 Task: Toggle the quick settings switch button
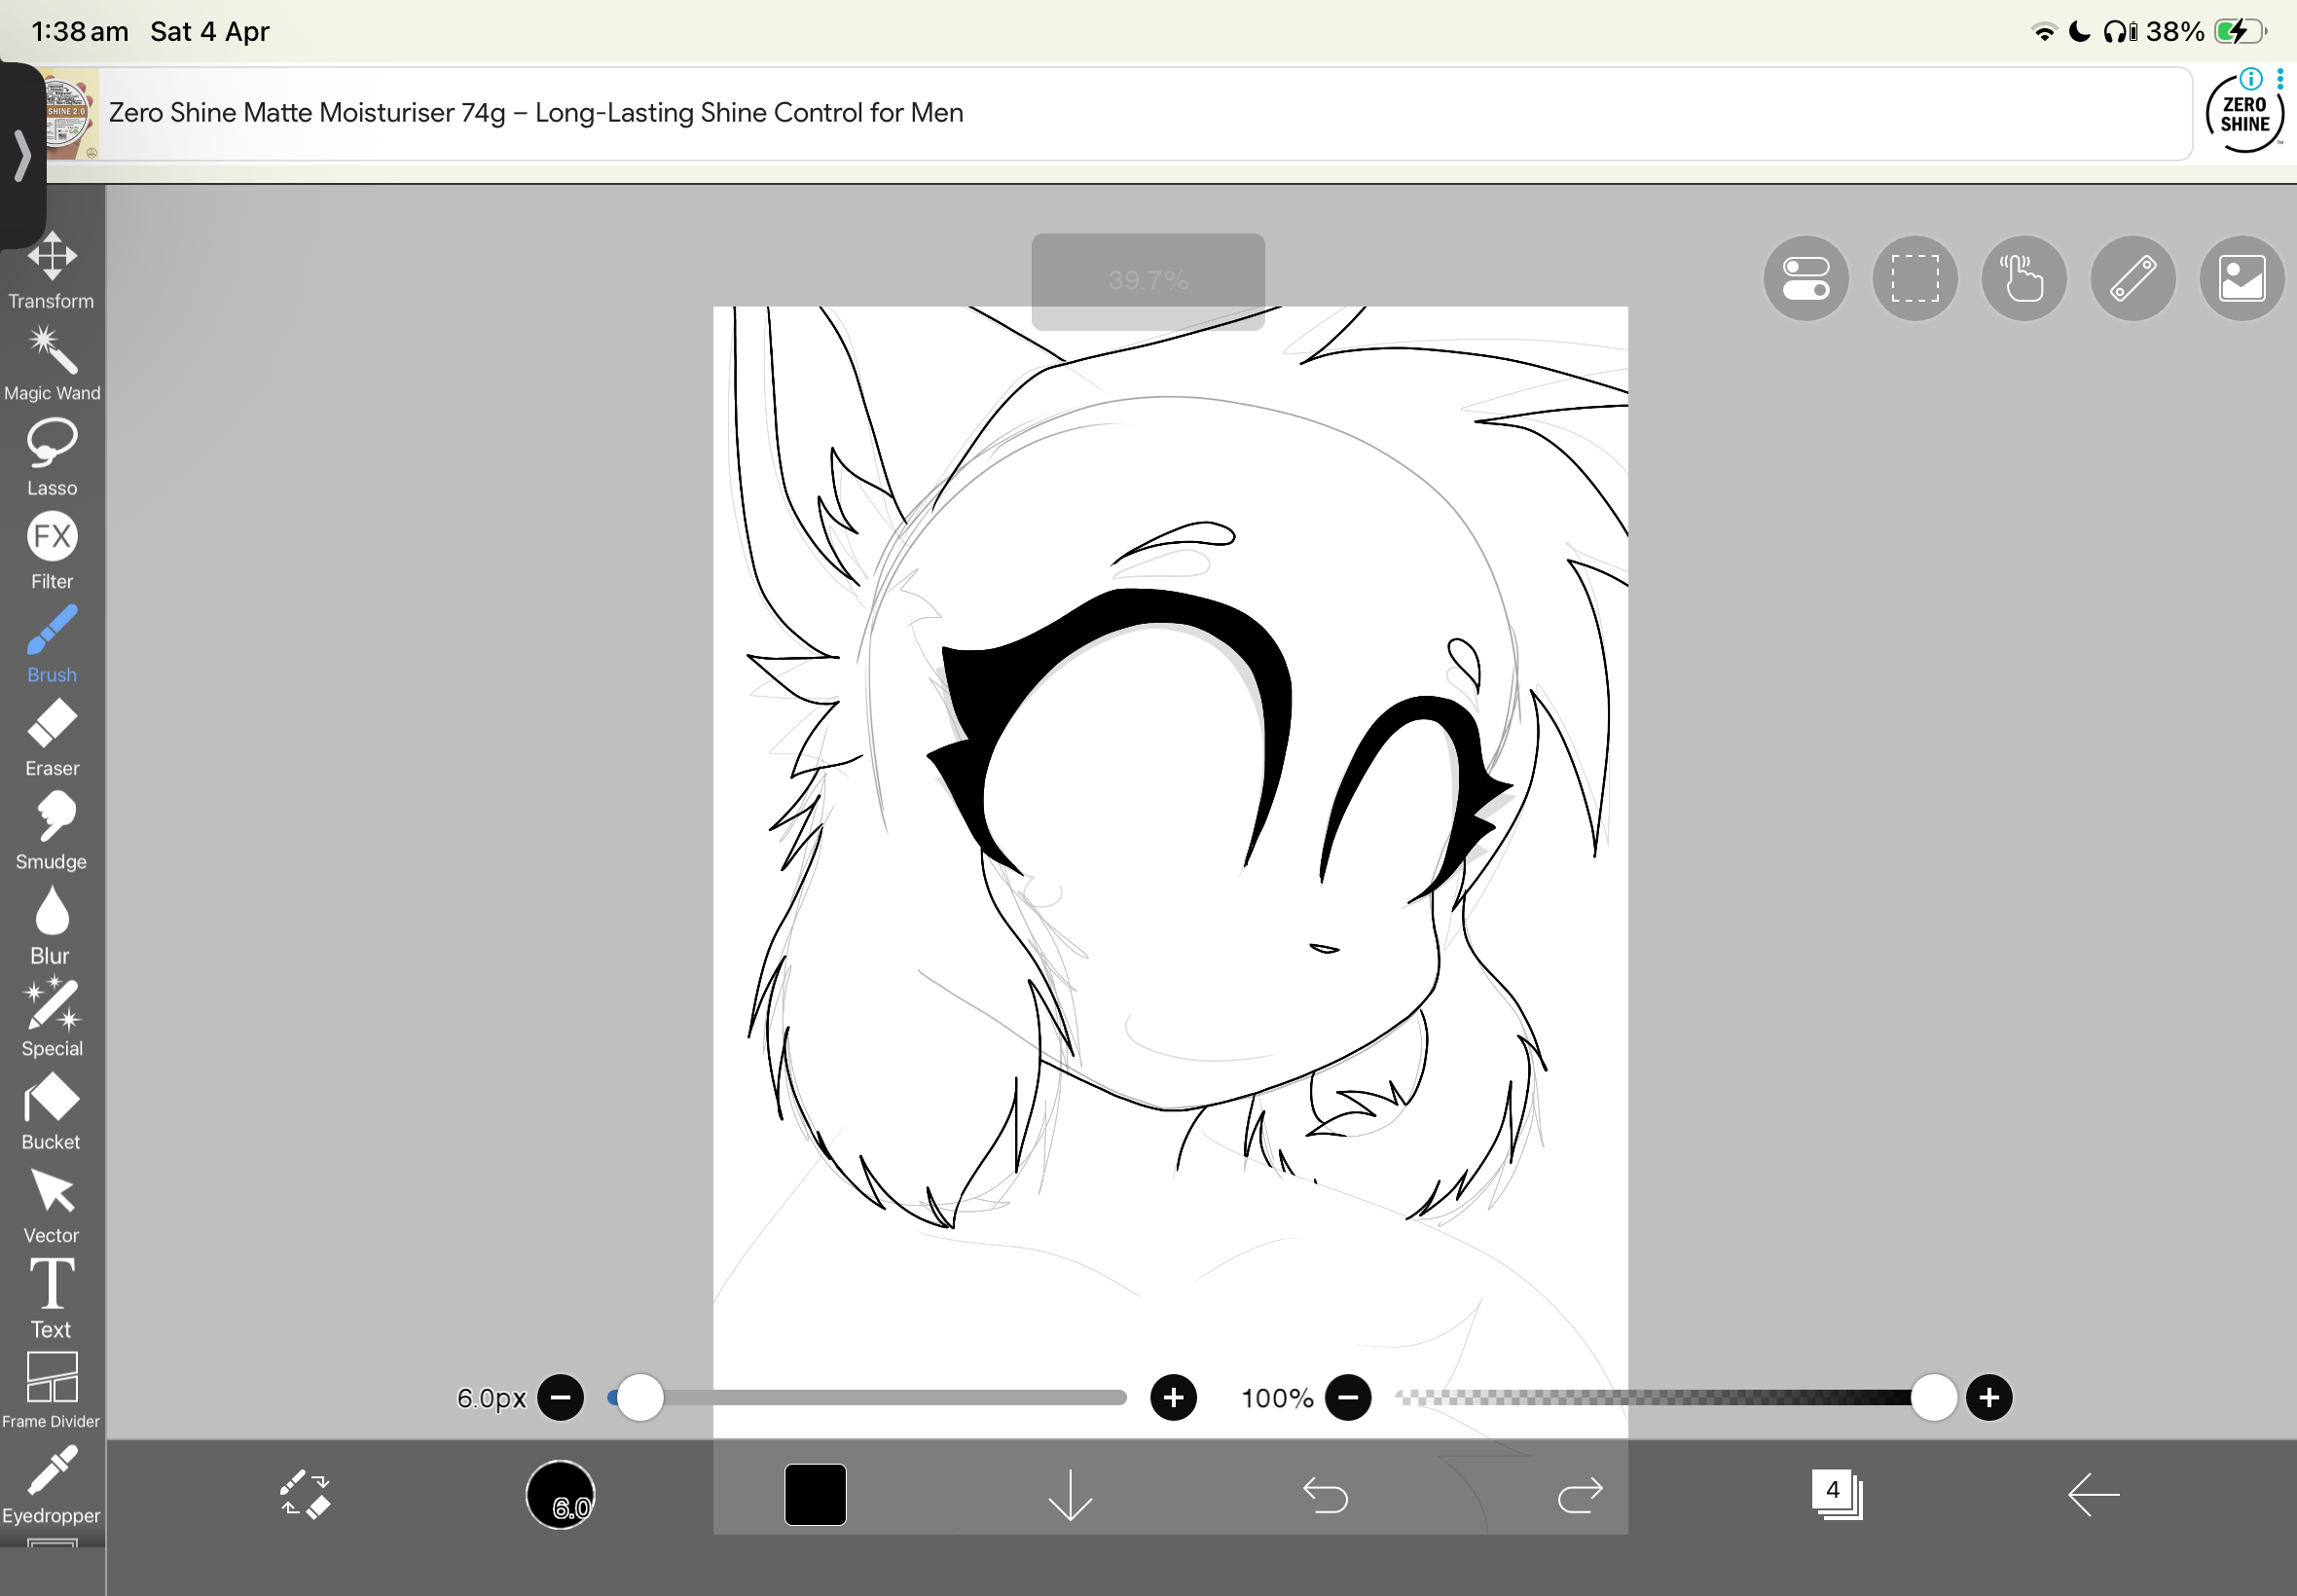1805,279
